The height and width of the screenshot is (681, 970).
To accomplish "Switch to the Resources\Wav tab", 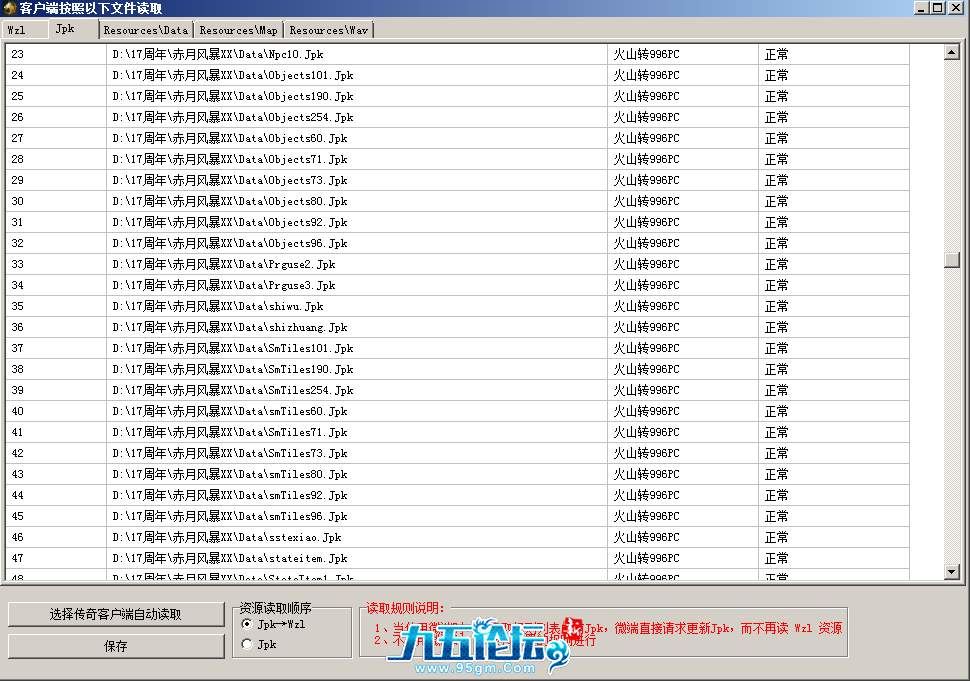I will pyautogui.click(x=329, y=31).
